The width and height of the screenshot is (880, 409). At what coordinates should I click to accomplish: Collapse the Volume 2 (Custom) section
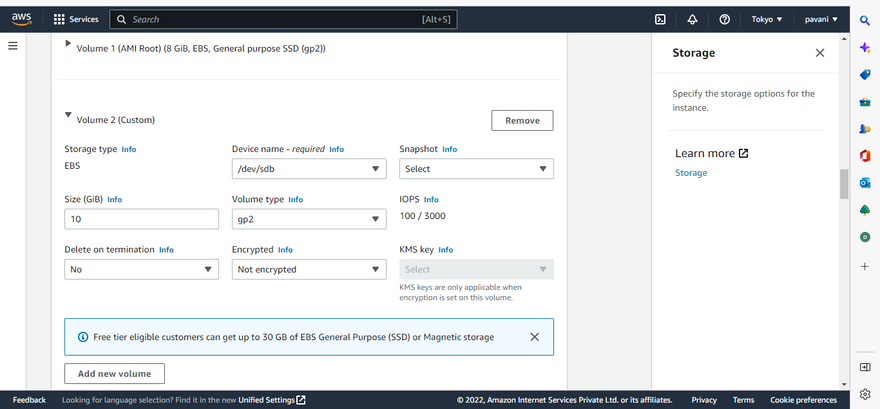(68, 116)
